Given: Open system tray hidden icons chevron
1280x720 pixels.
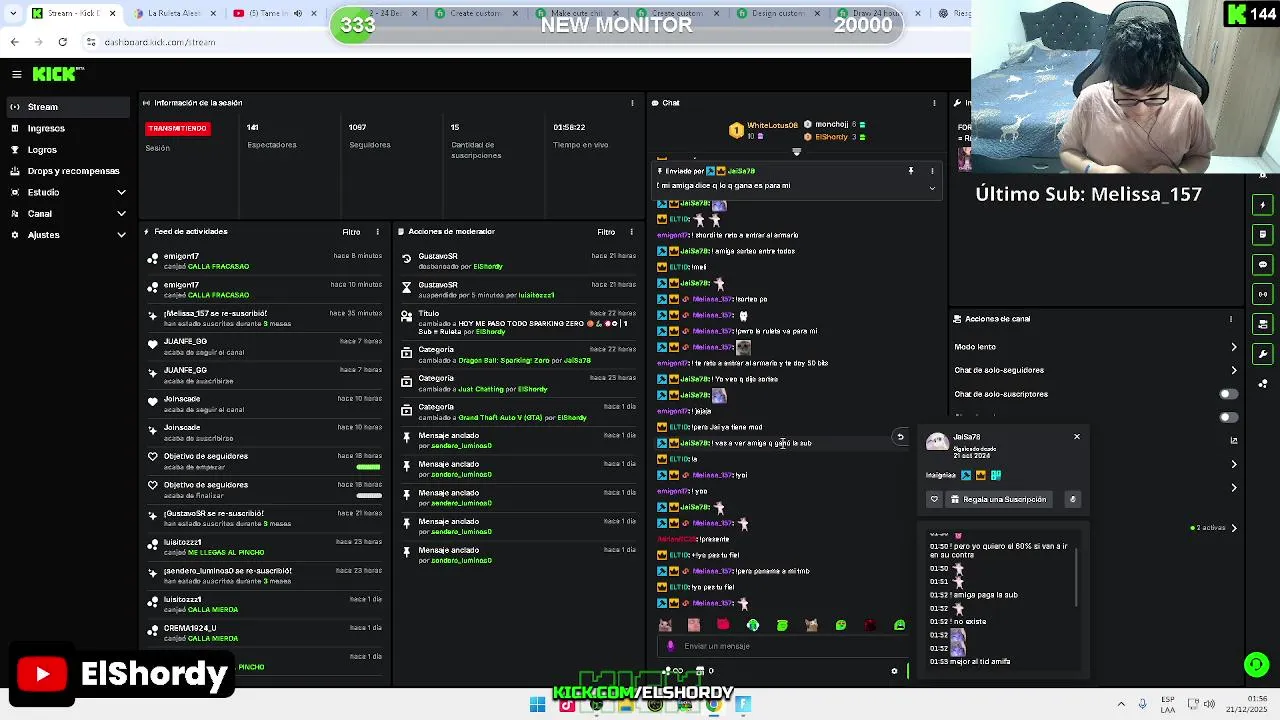Looking at the screenshot, I should [x=1121, y=704].
